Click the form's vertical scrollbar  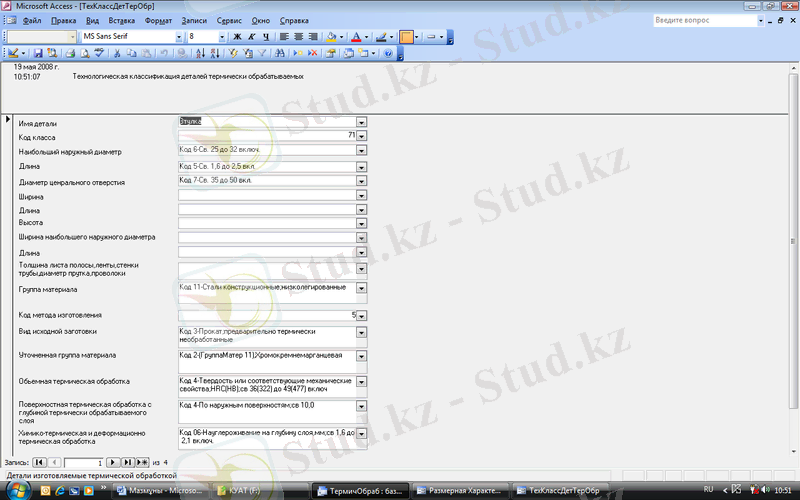[793, 259]
